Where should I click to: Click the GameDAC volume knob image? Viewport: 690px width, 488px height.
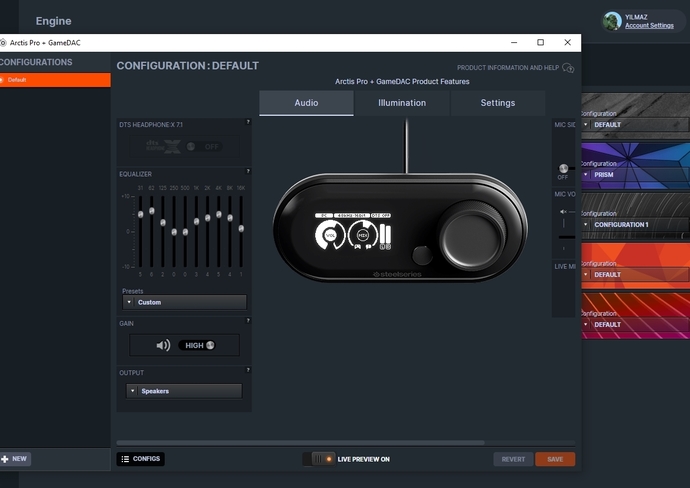point(472,235)
